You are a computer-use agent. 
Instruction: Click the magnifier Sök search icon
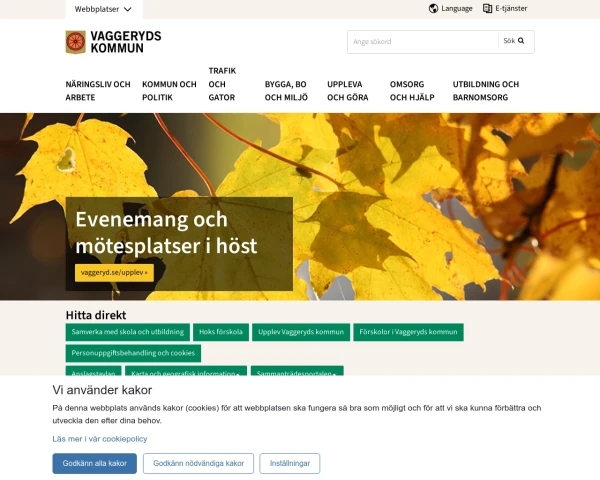[521, 41]
